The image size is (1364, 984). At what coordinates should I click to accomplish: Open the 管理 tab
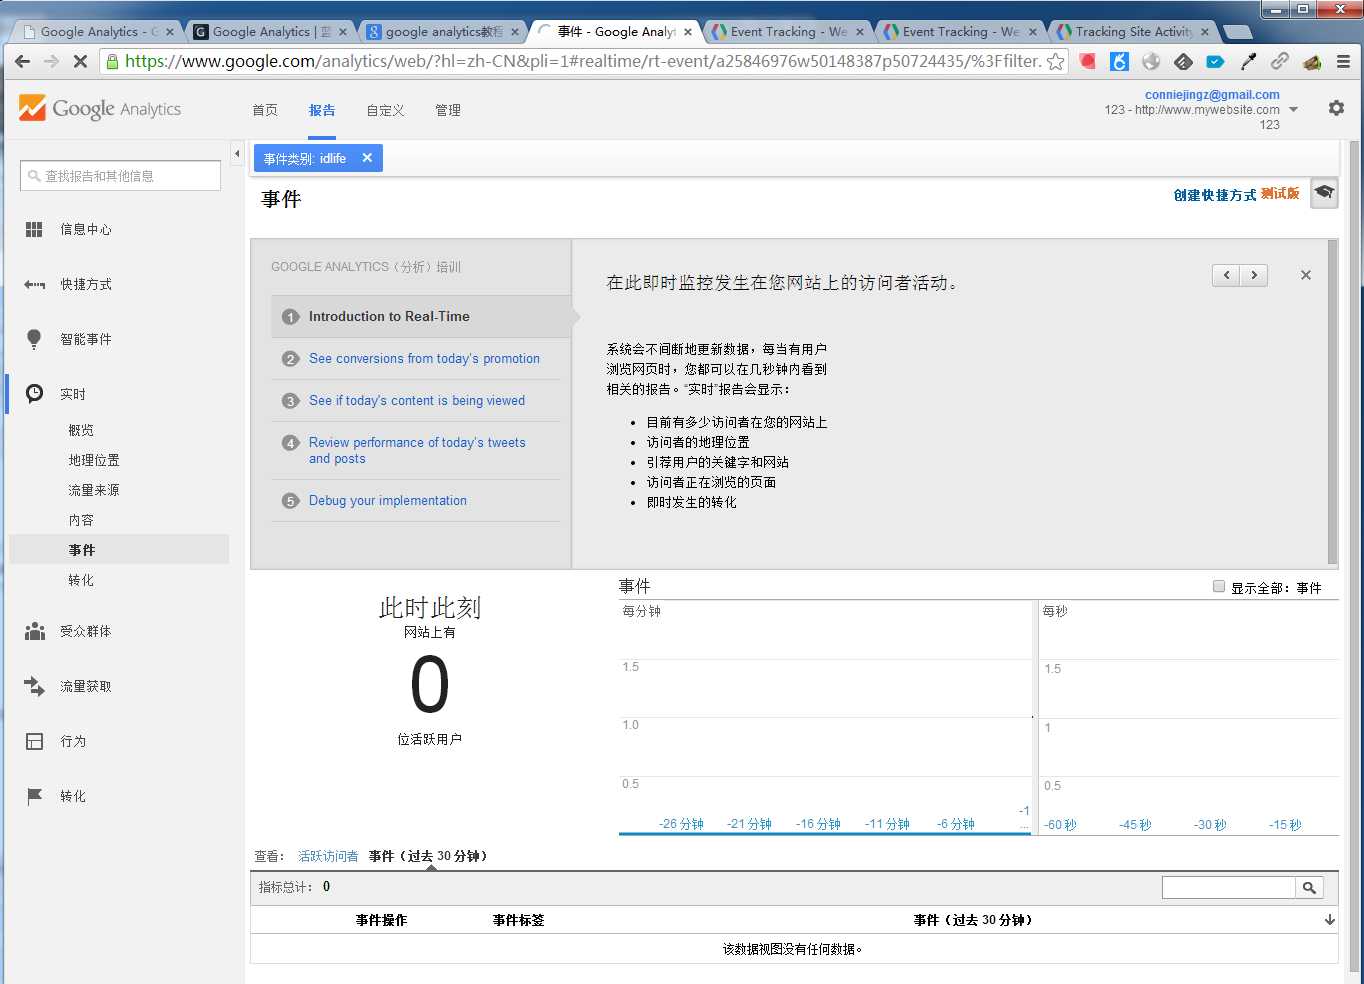[448, 110]
